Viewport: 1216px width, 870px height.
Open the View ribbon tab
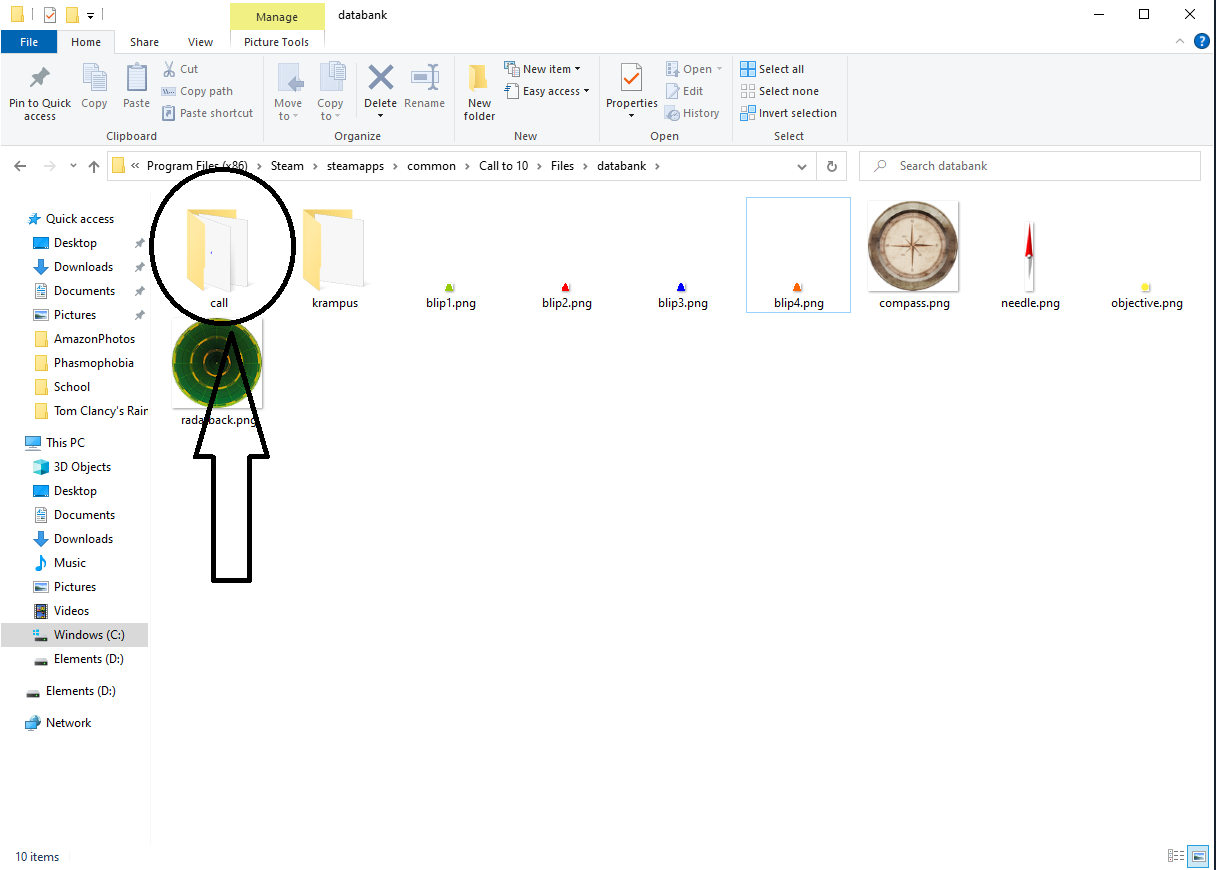point(200,42)
